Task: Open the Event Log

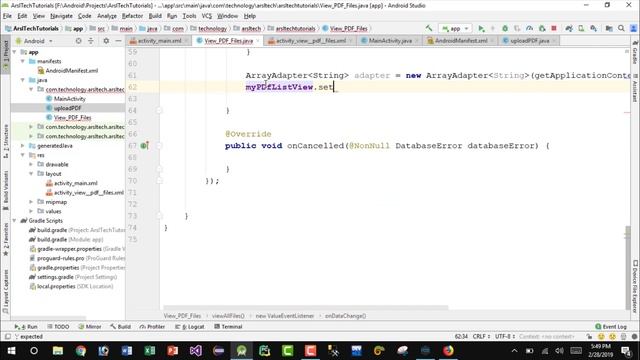Action: 611,327
